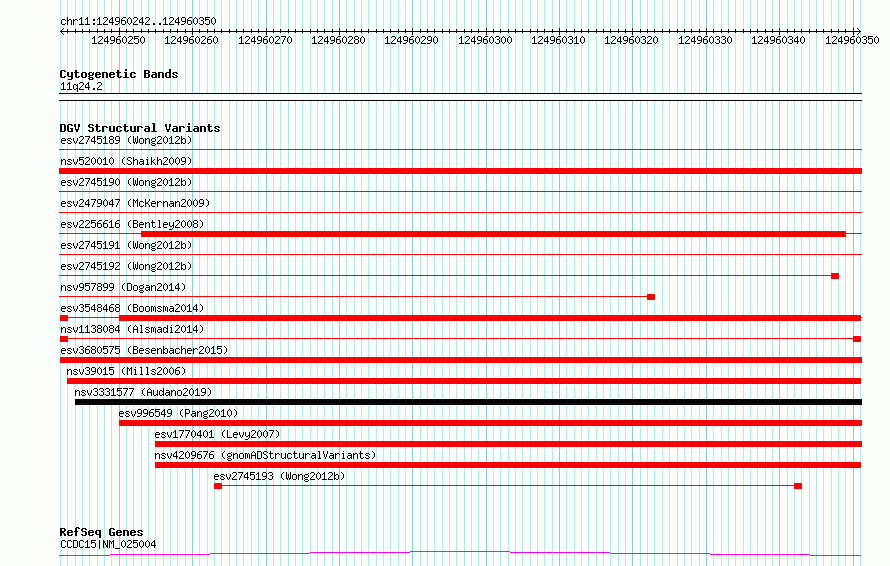Open variant nsv4209676 (gnomADStructuralVariants)
Screen dimensions: 890x566
pos(265,455)
